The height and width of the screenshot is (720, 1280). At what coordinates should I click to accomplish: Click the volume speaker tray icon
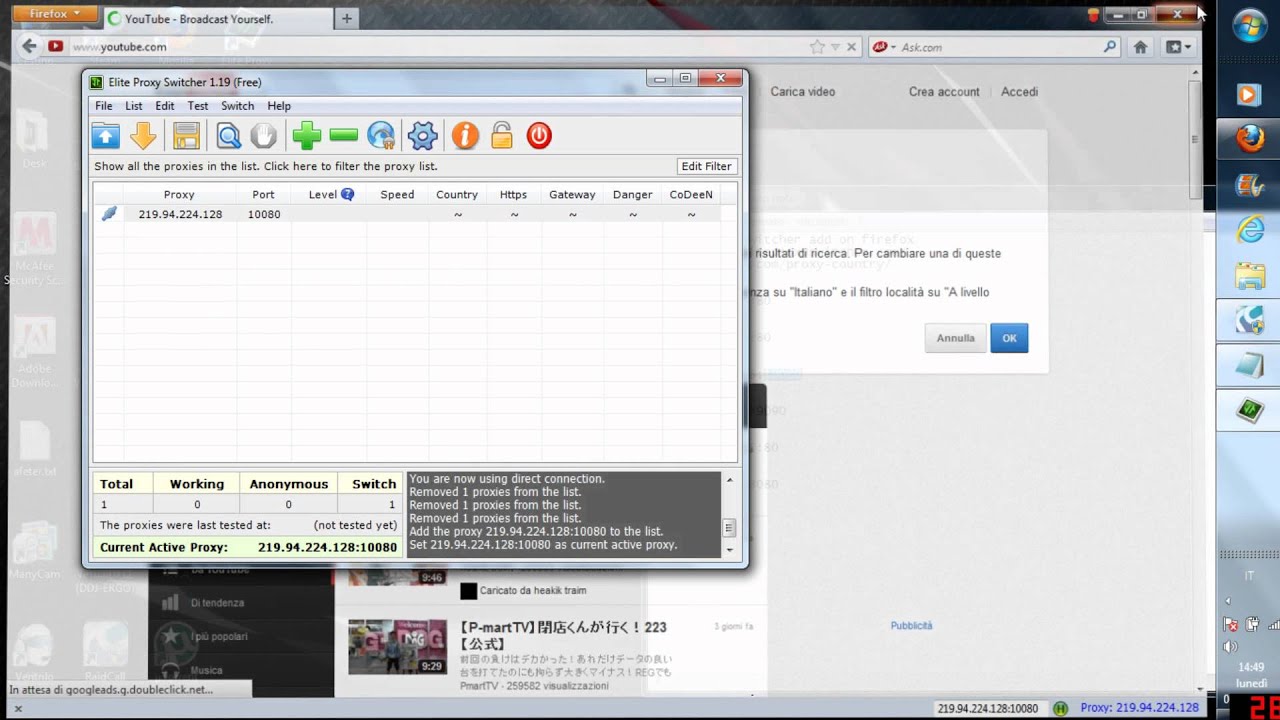(1231, 646)
